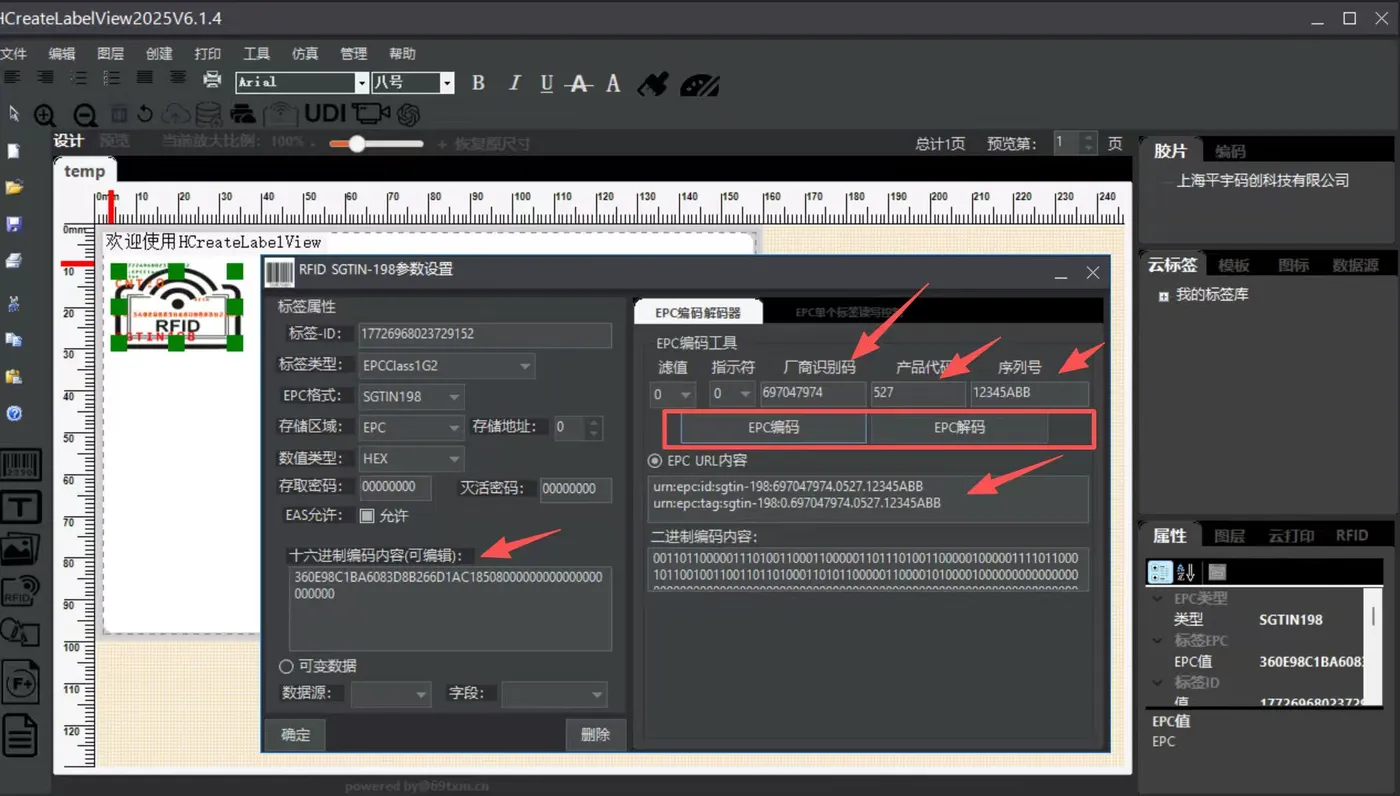Open the 工具 menu
1400x796 pixels.
pyautogui.click(x=256, y=54)
